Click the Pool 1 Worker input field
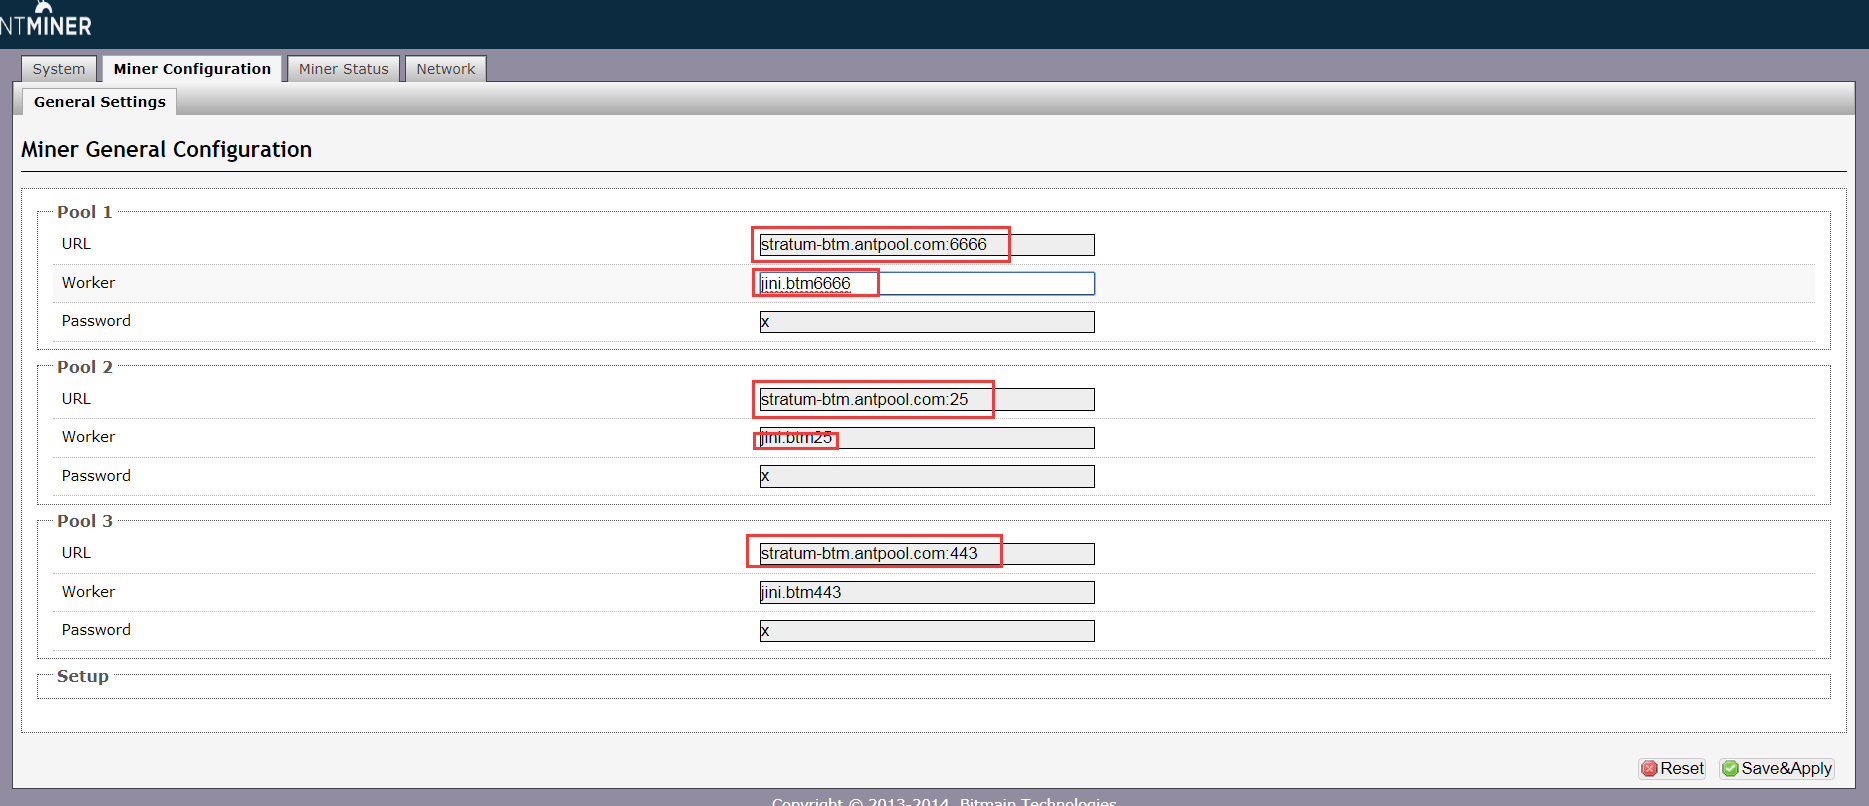 927,284
